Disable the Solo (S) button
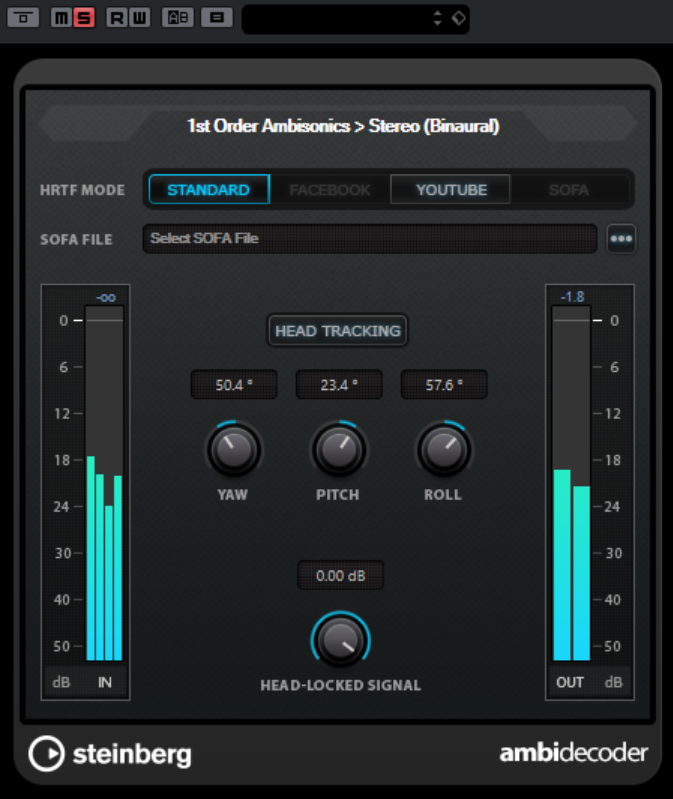The height and width of the screenshot is (799, 673). pyautogui.click(x=84, y=17)
